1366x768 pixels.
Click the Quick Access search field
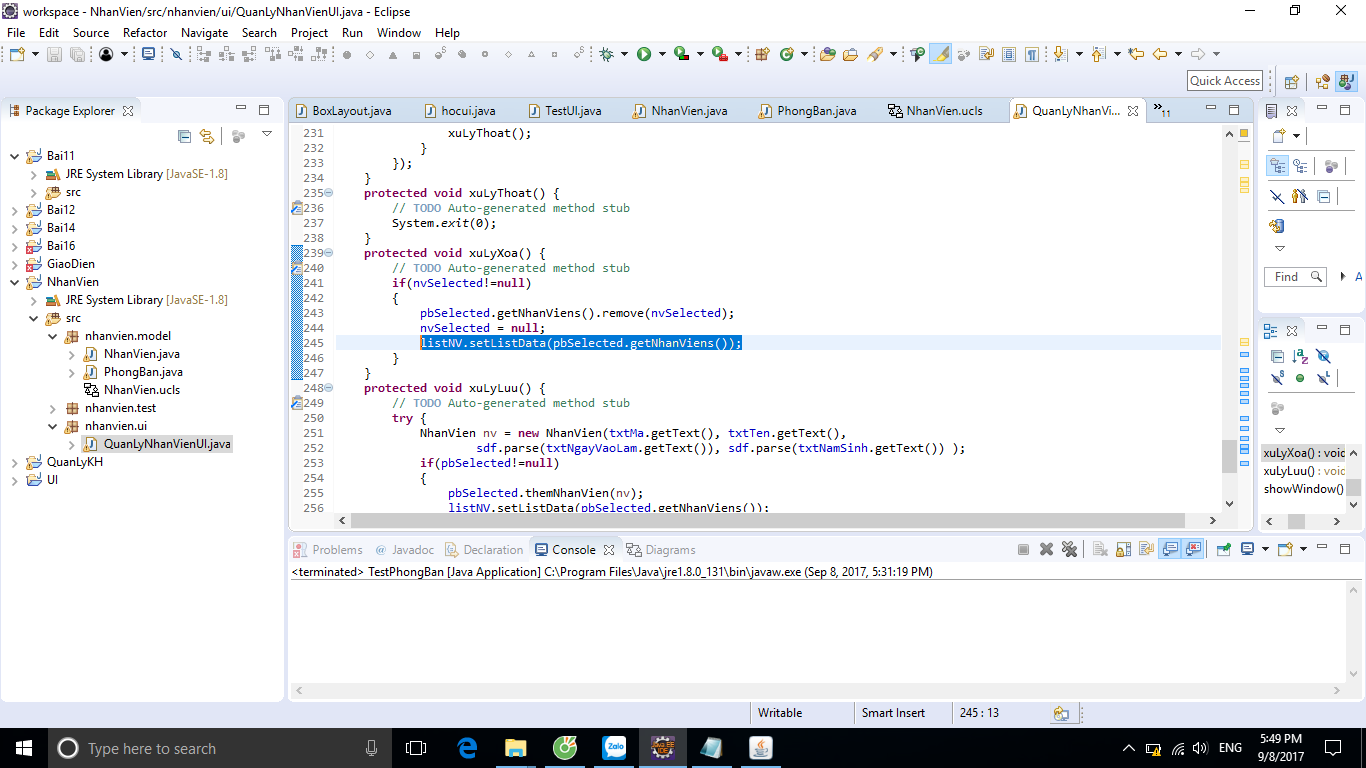coord(1224,81)
